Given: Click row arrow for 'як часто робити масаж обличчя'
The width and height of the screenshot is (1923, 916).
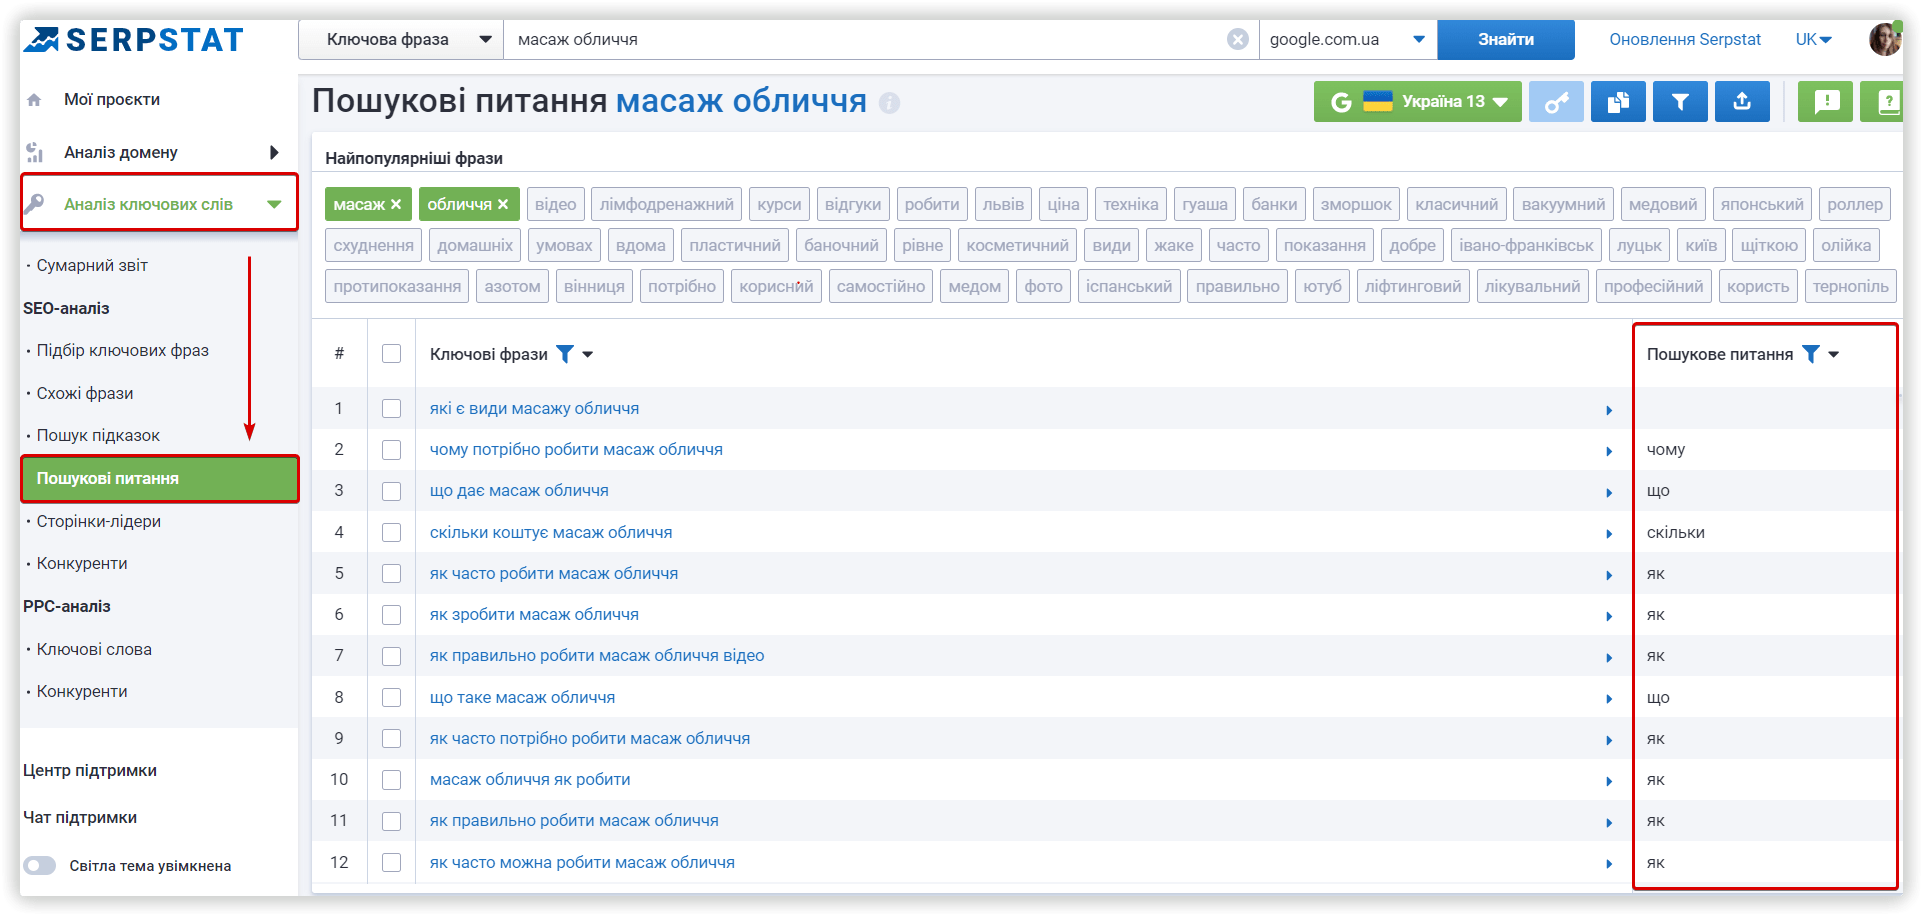Looking at the screenshot, I should point(1609,575).
